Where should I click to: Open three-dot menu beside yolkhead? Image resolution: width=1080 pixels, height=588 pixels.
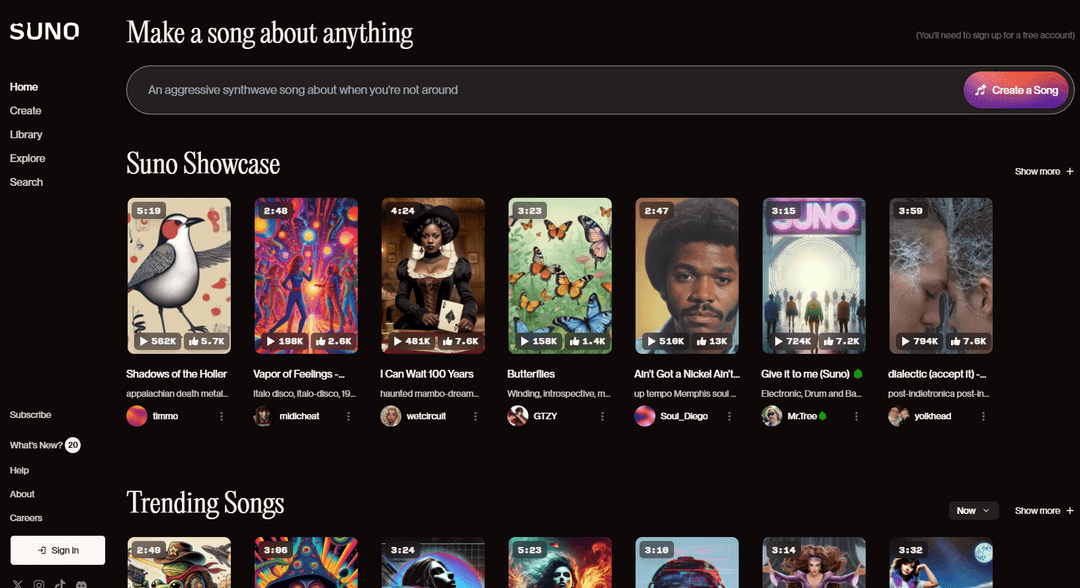point(983,416)
